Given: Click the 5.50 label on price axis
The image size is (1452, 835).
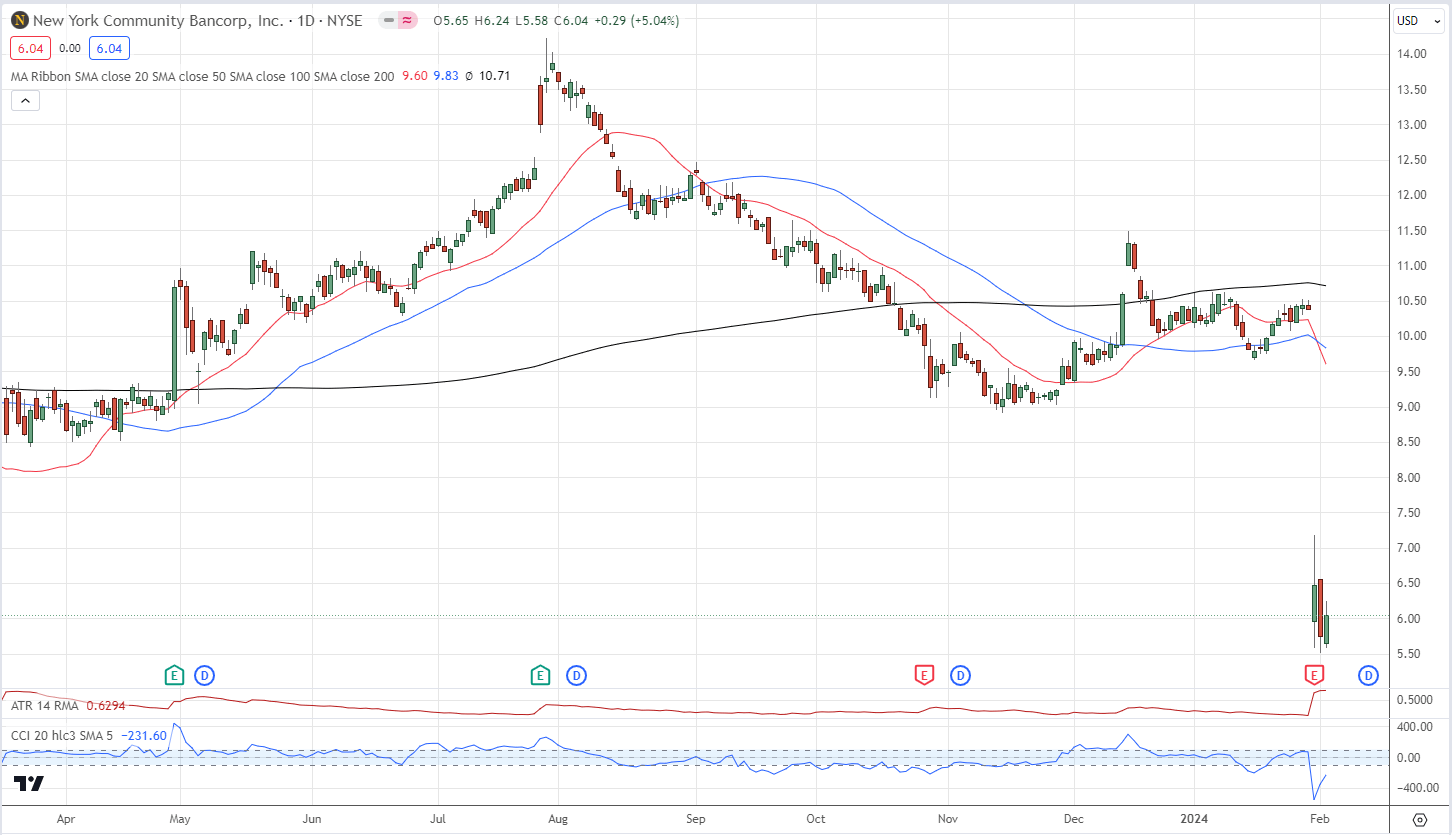Looking at the screenshot, I should (1411, 654).
